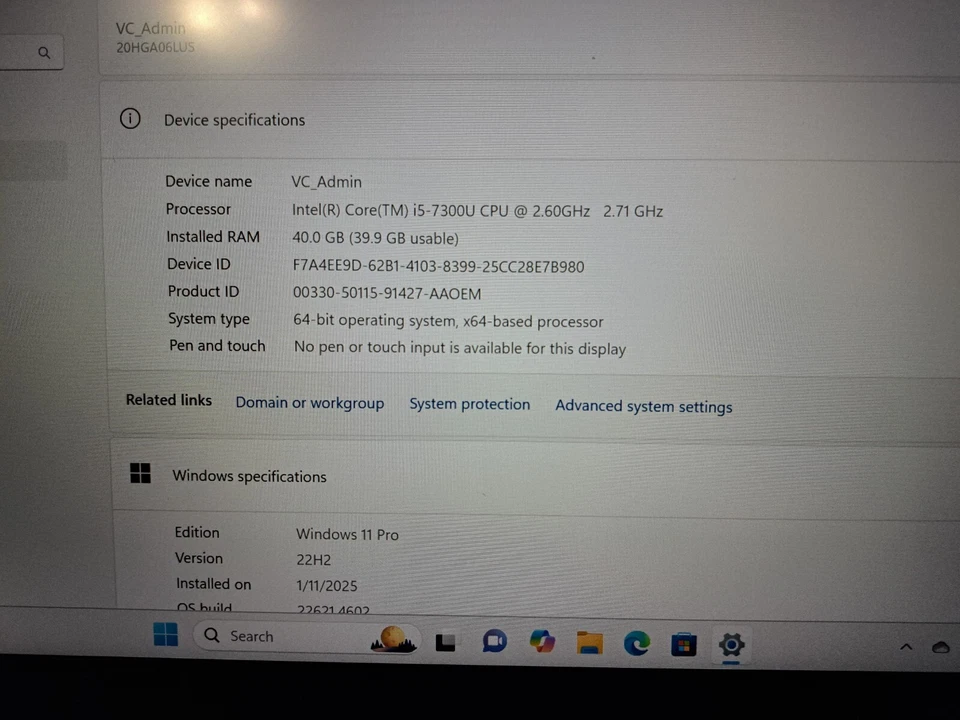The image size is (960, 720).
Task: Show hidden system tray icons
Action: [906, 647]
